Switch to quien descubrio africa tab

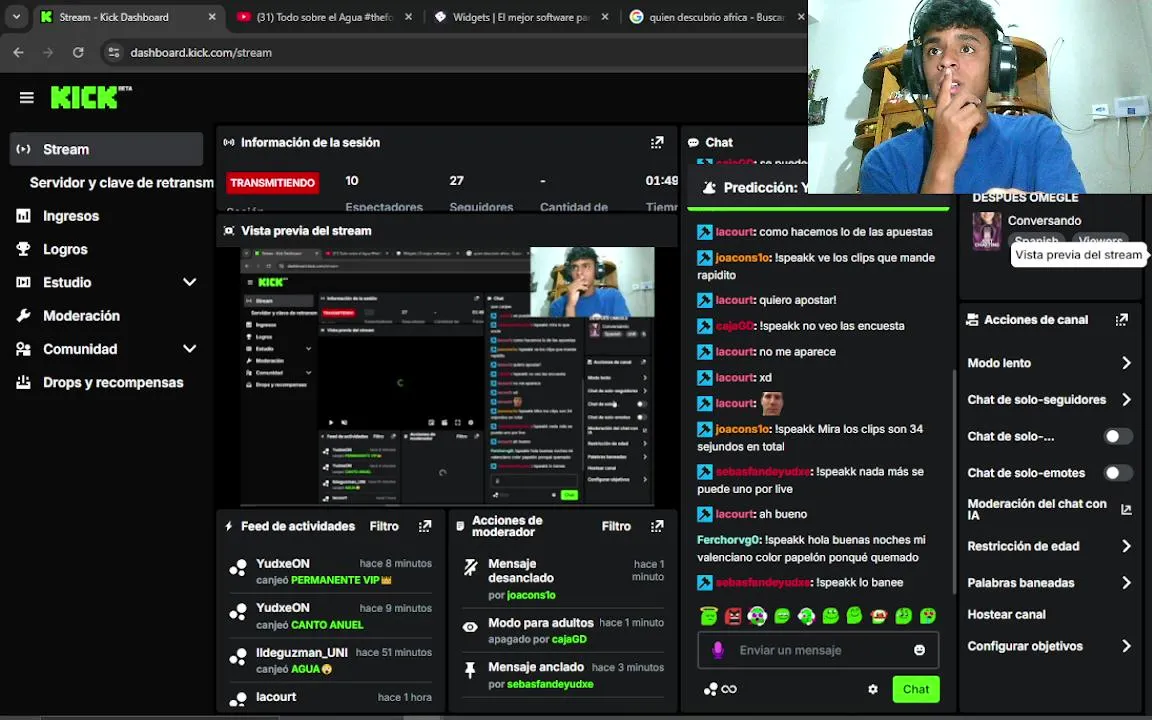[716, 17]
